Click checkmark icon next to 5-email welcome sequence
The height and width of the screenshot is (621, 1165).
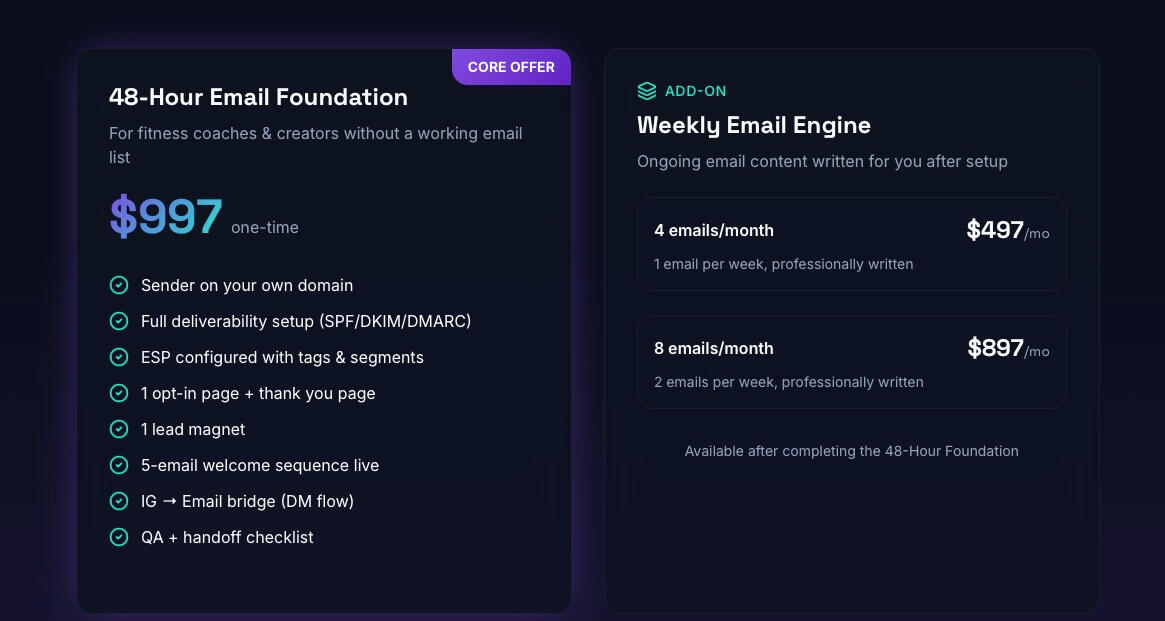click(119, 465)
